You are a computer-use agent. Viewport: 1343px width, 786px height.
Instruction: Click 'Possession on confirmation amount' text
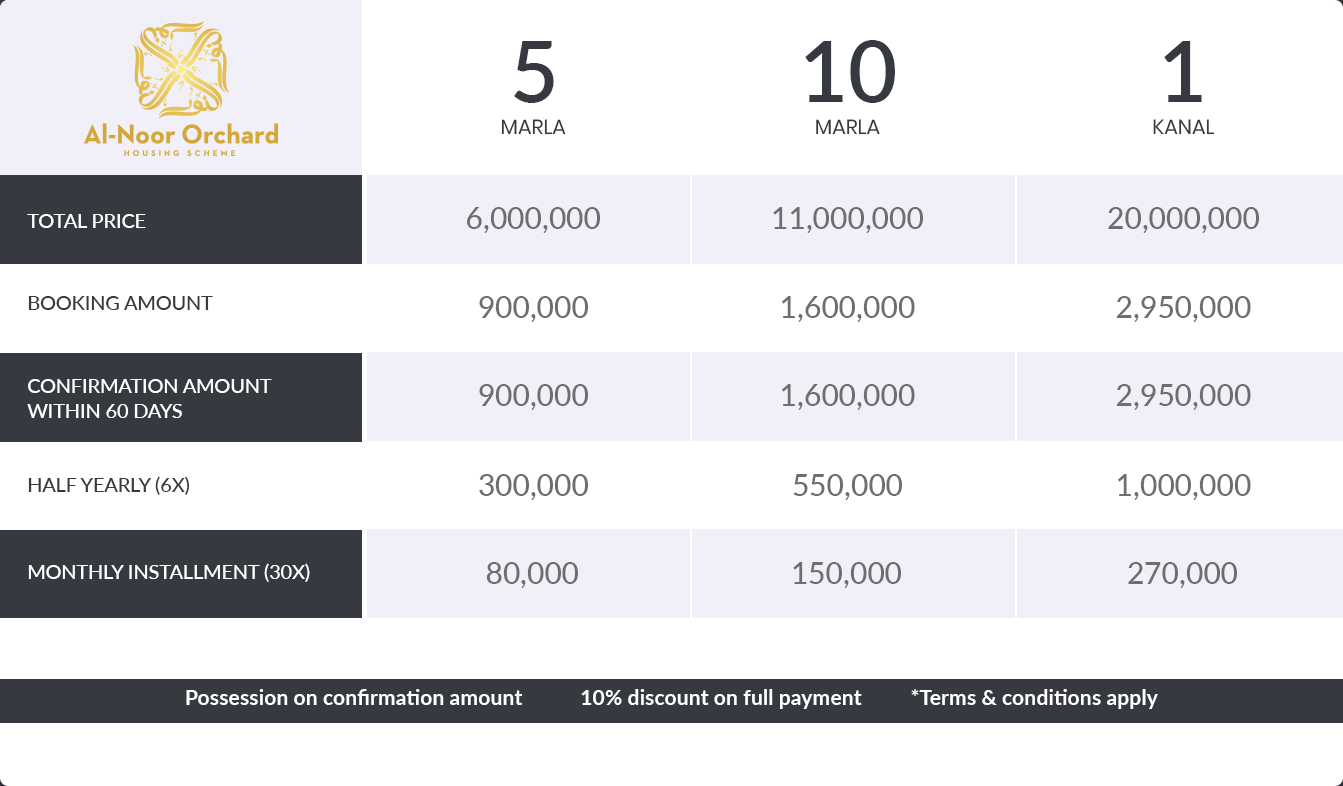tap(353, 698)
